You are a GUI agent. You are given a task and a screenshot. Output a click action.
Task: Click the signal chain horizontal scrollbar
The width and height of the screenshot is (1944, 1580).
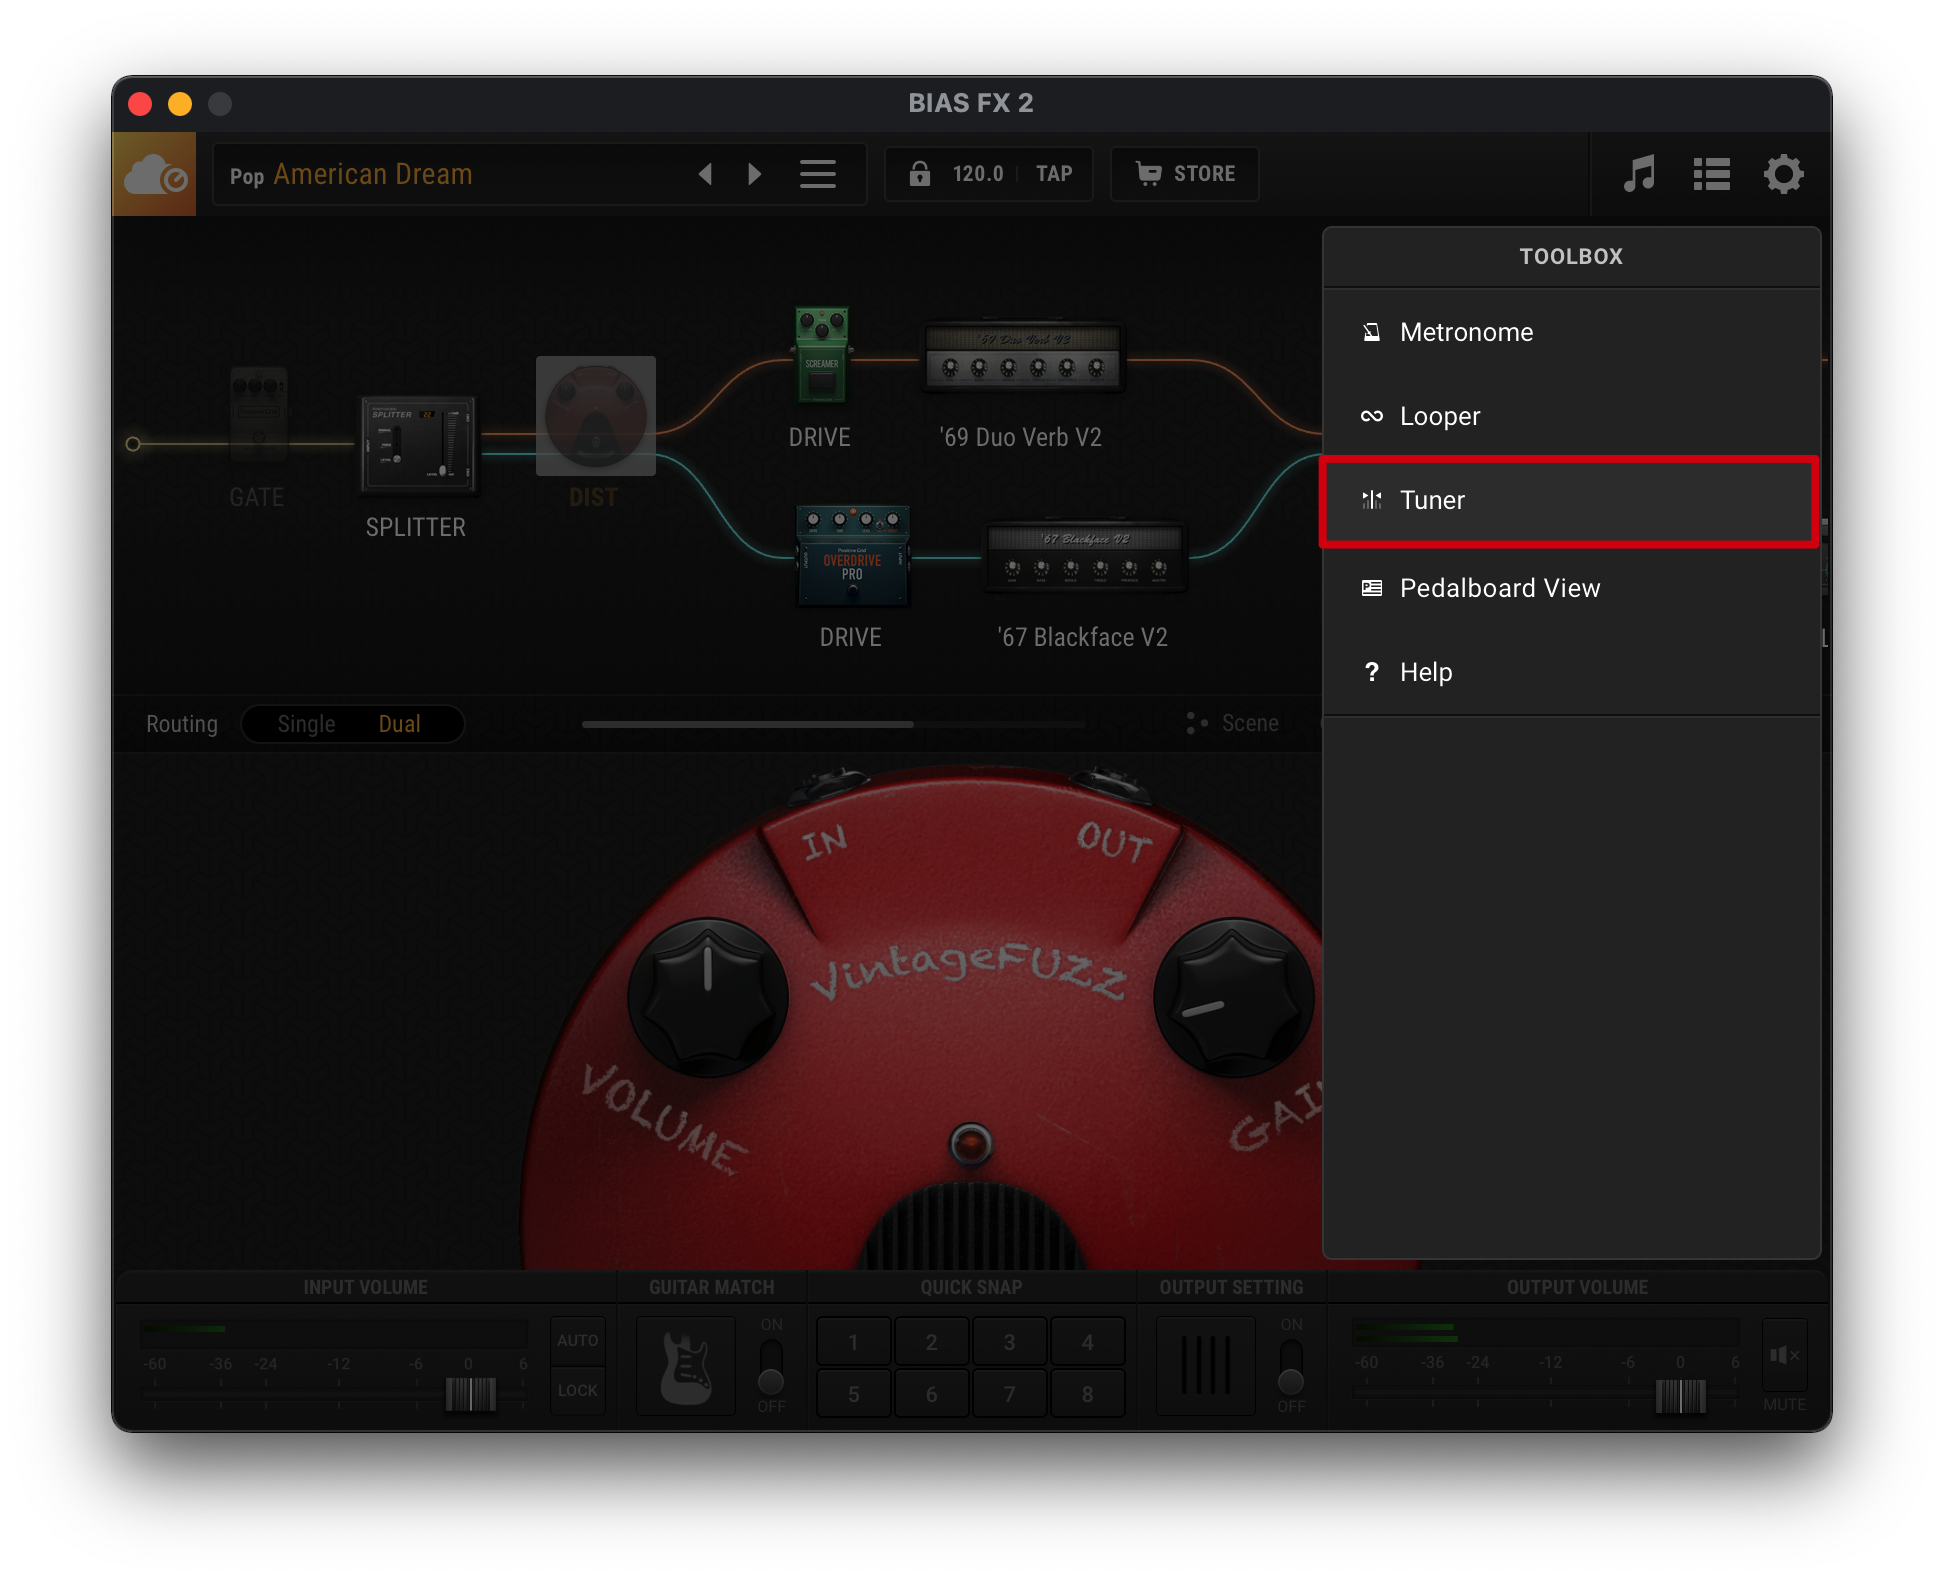[748, 724]
